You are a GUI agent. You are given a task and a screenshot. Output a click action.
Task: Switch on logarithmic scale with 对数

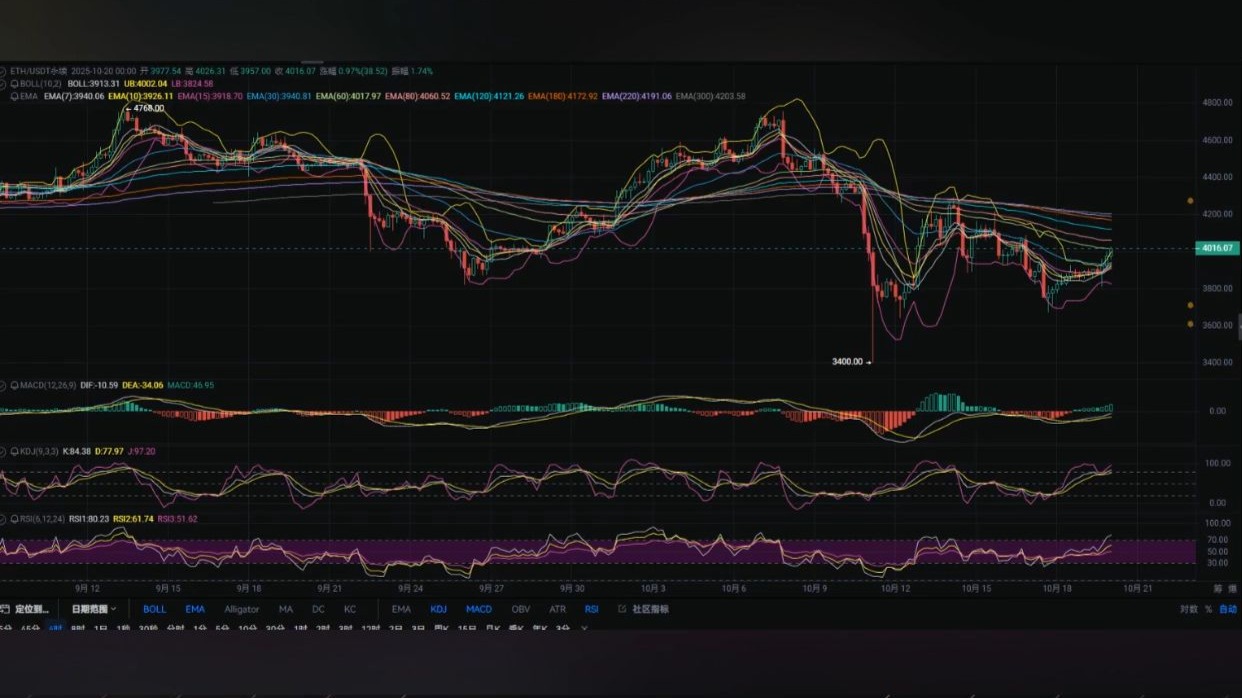[1188, 609]
